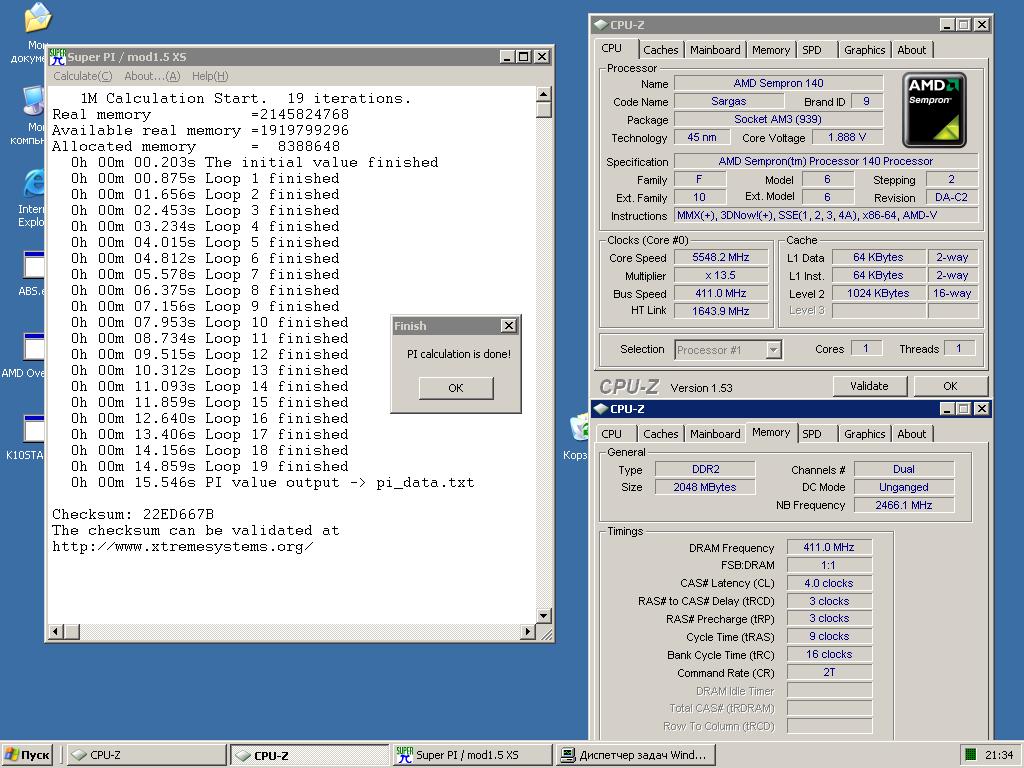Switch to Super PI taskbar button
The width and height of the screenshot is (1024, 768).
point(473,755)
